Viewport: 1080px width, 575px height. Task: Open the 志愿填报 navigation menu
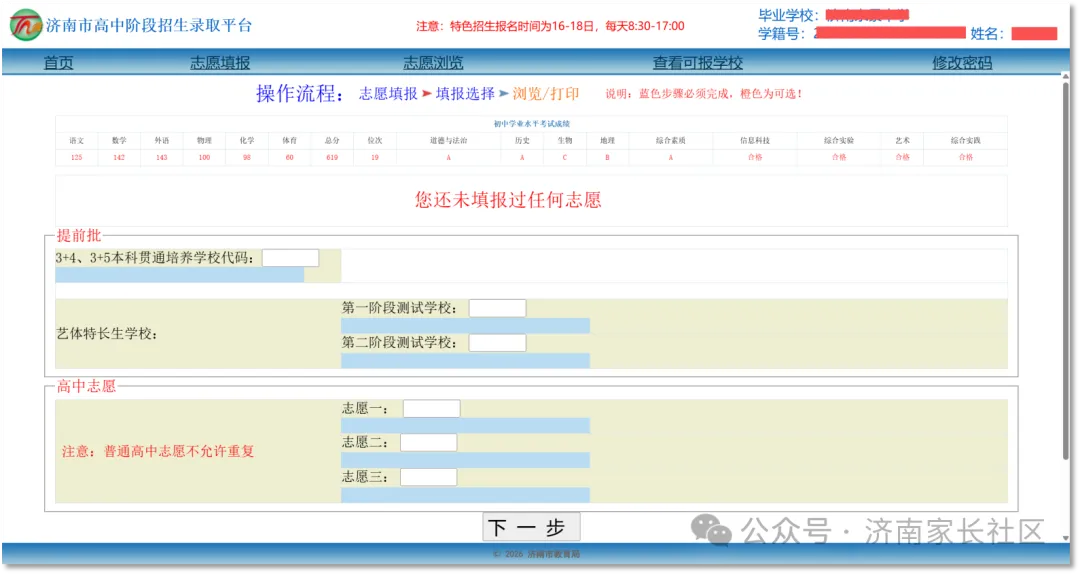click(x=220, y=63)
